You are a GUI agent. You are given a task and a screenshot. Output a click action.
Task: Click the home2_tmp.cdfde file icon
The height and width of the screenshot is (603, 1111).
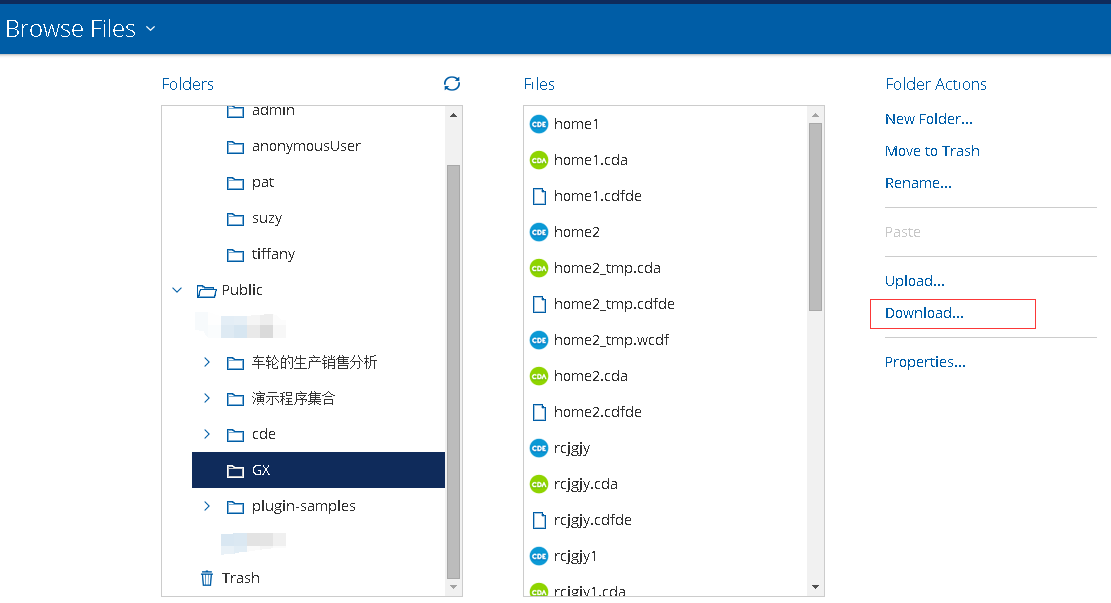click(x=539, y=304)
